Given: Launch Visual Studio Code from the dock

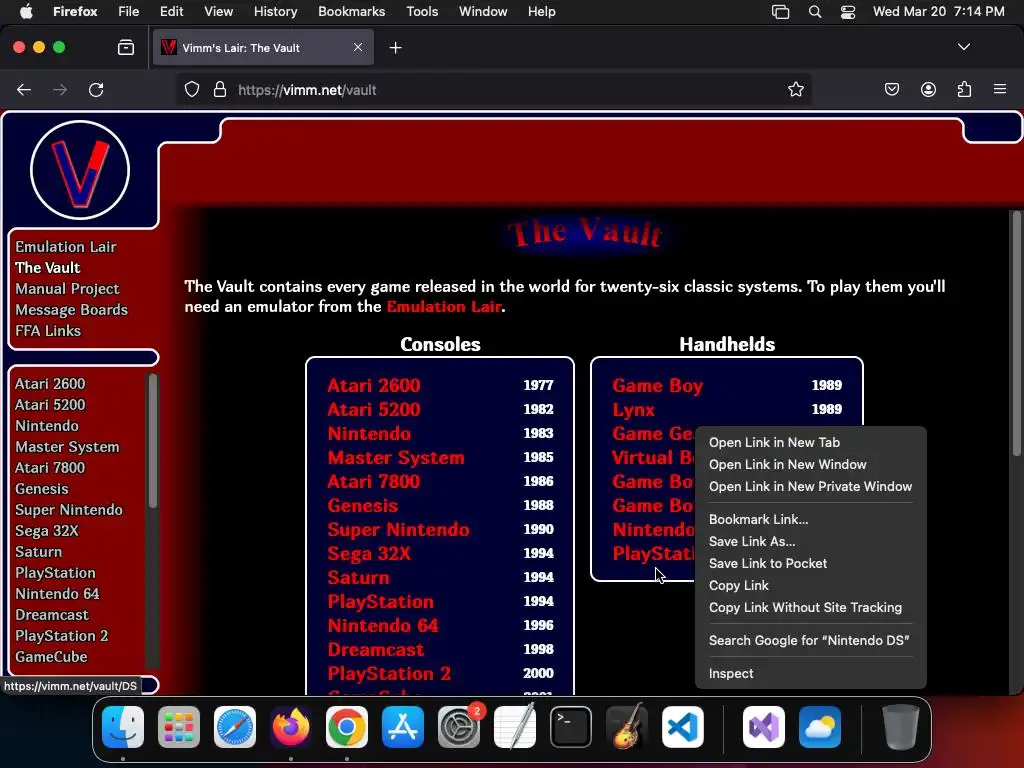Looking at the screenshot, I should click(x=683, y=727).
